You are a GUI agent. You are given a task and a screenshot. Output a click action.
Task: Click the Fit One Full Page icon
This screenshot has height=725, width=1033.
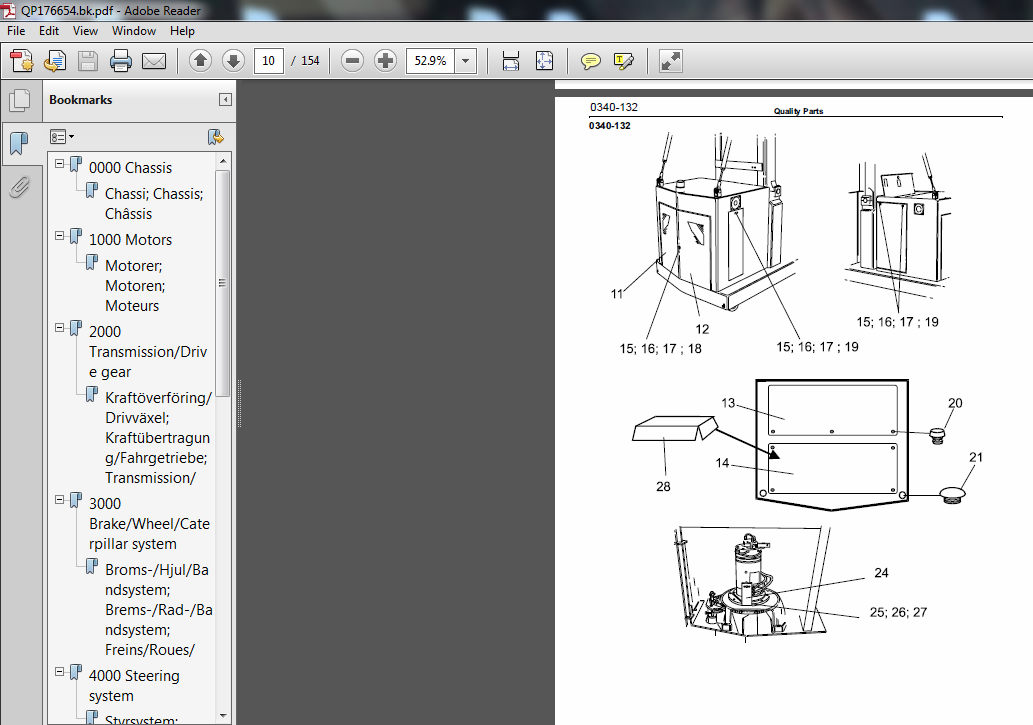click(x=544, y=61)
